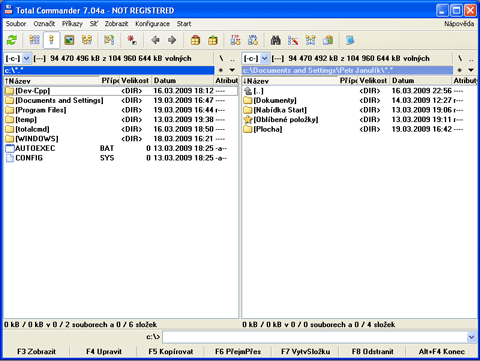Open the Konfigurace menu
Image resolution: width=480 pixels, height=361 pixels.
[152, 24]
